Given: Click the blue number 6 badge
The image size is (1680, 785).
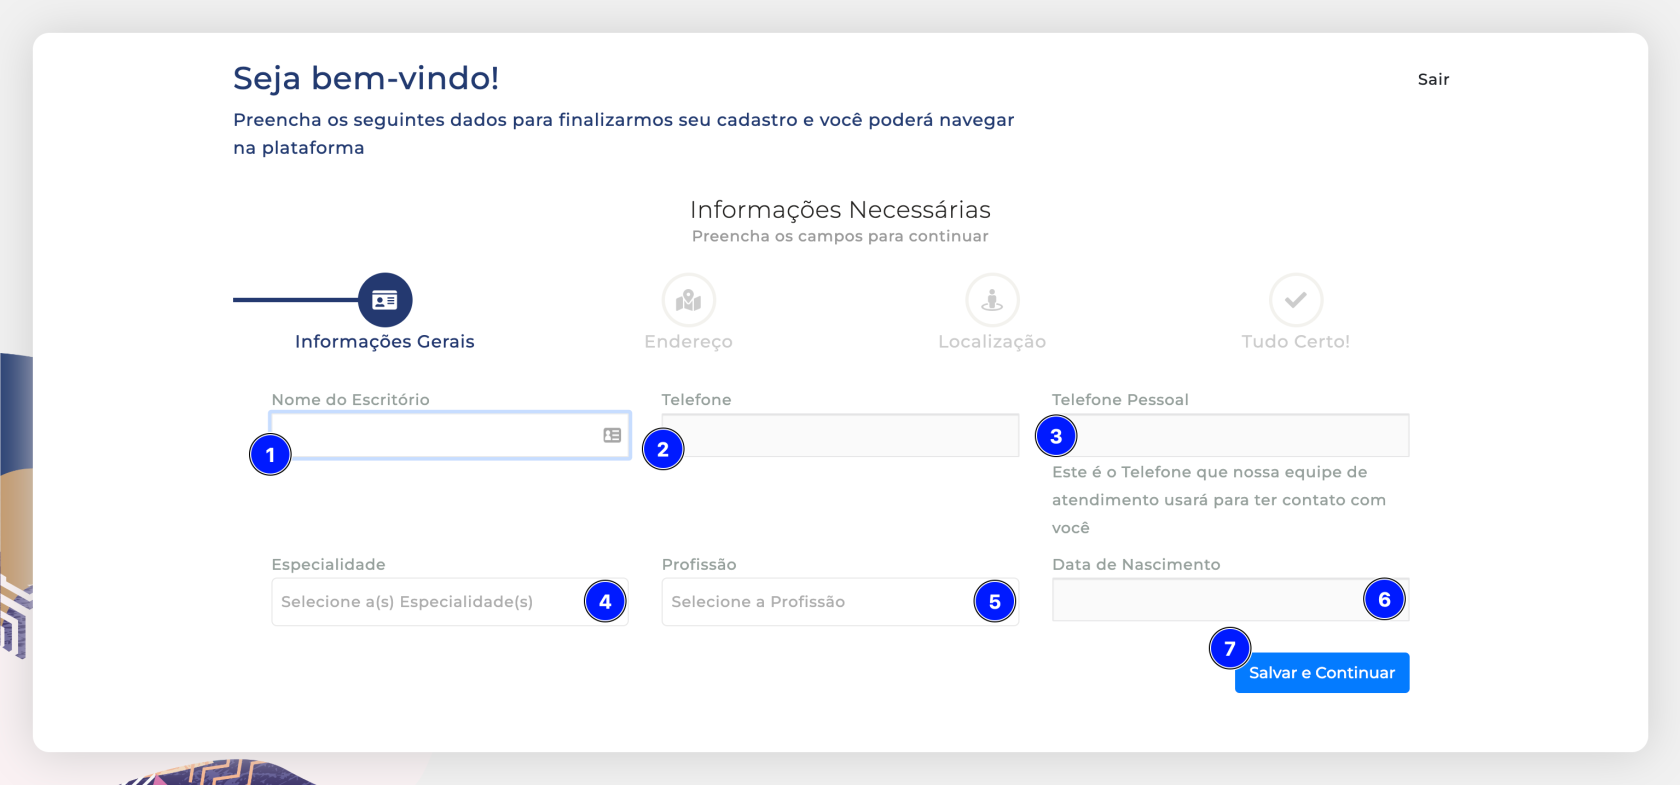Looking at the screenshot, I should (1384, 600).
